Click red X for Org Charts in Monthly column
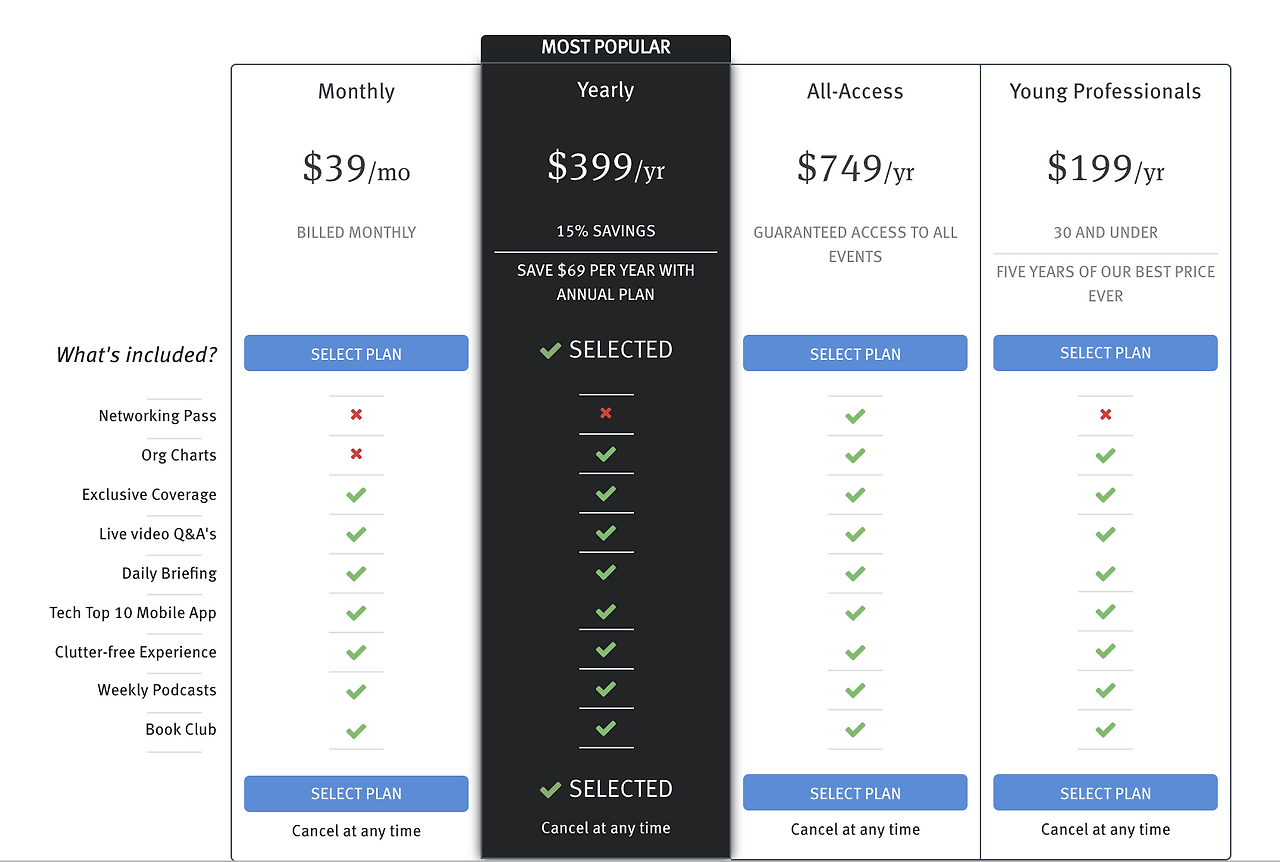The height and width of the screenshot is (862, 1280). point(356,454)
